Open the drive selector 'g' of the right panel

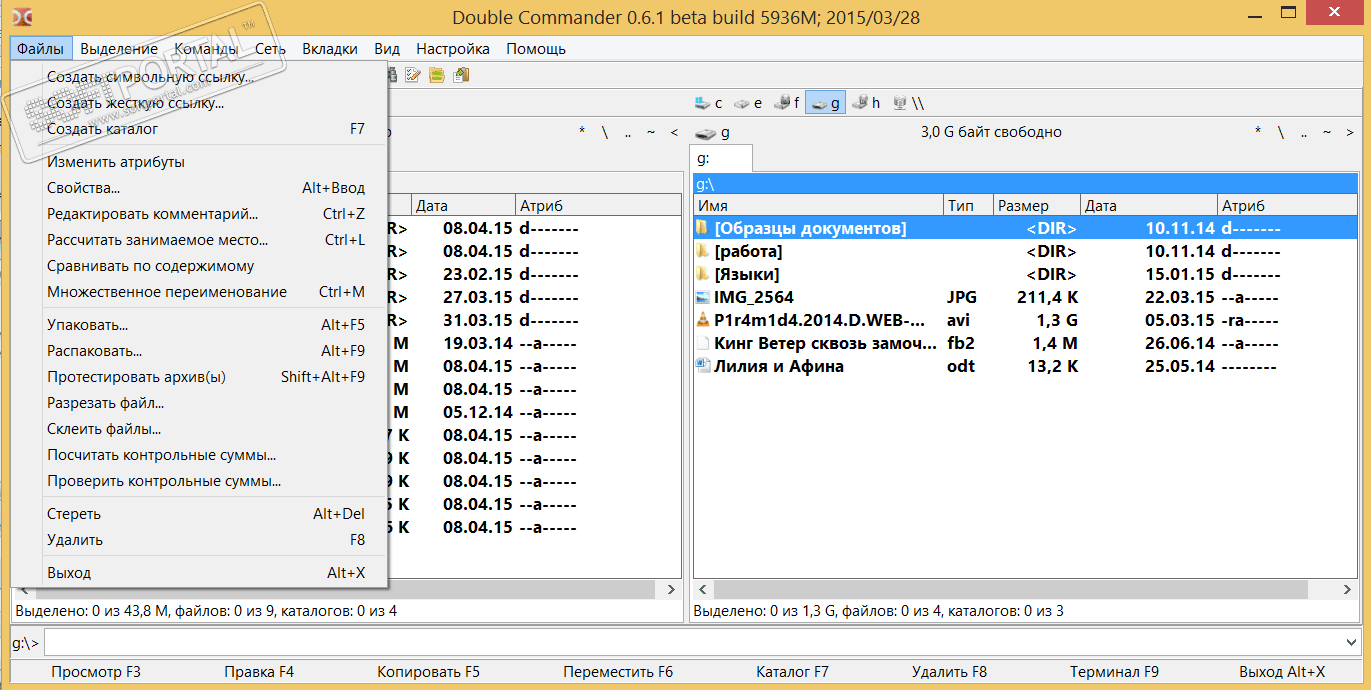[x=713, y=132]
